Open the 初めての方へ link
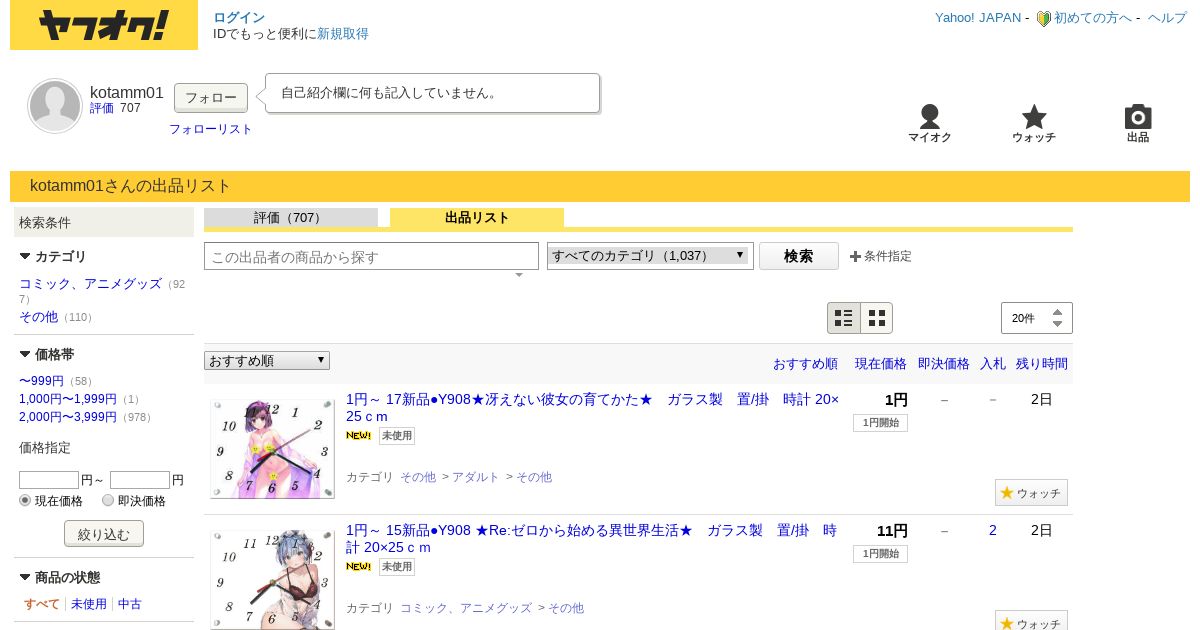 pyautogui.click(x=1093, y=18)
